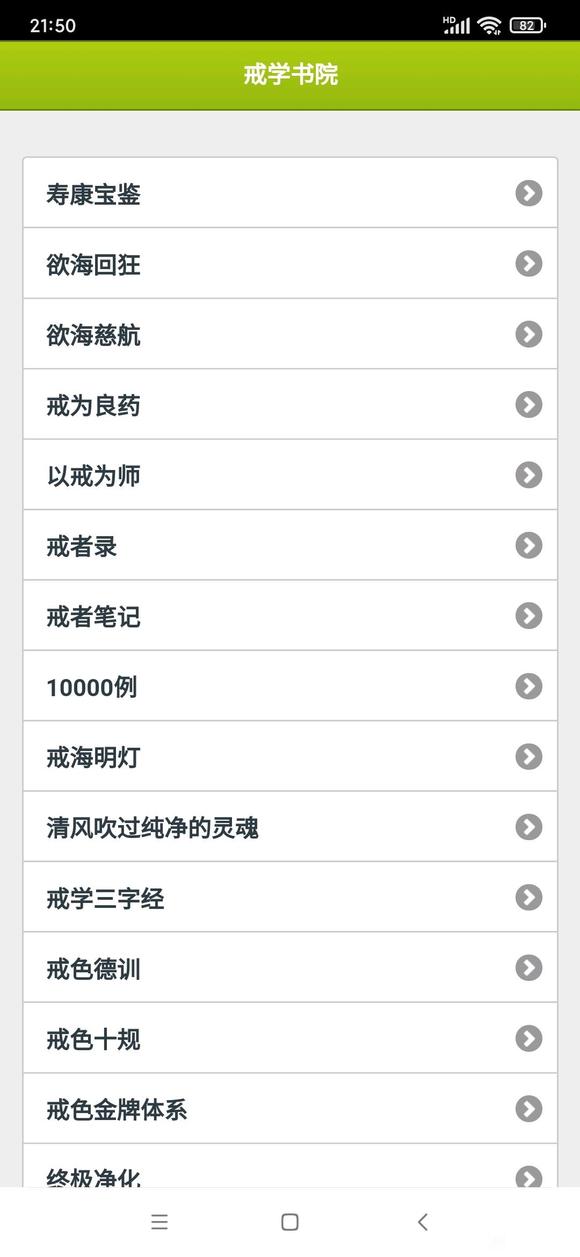This screenshot has height=1257, width=580.
Task: Open recent apps with the menu button
Action: [x=159, y=1222]
